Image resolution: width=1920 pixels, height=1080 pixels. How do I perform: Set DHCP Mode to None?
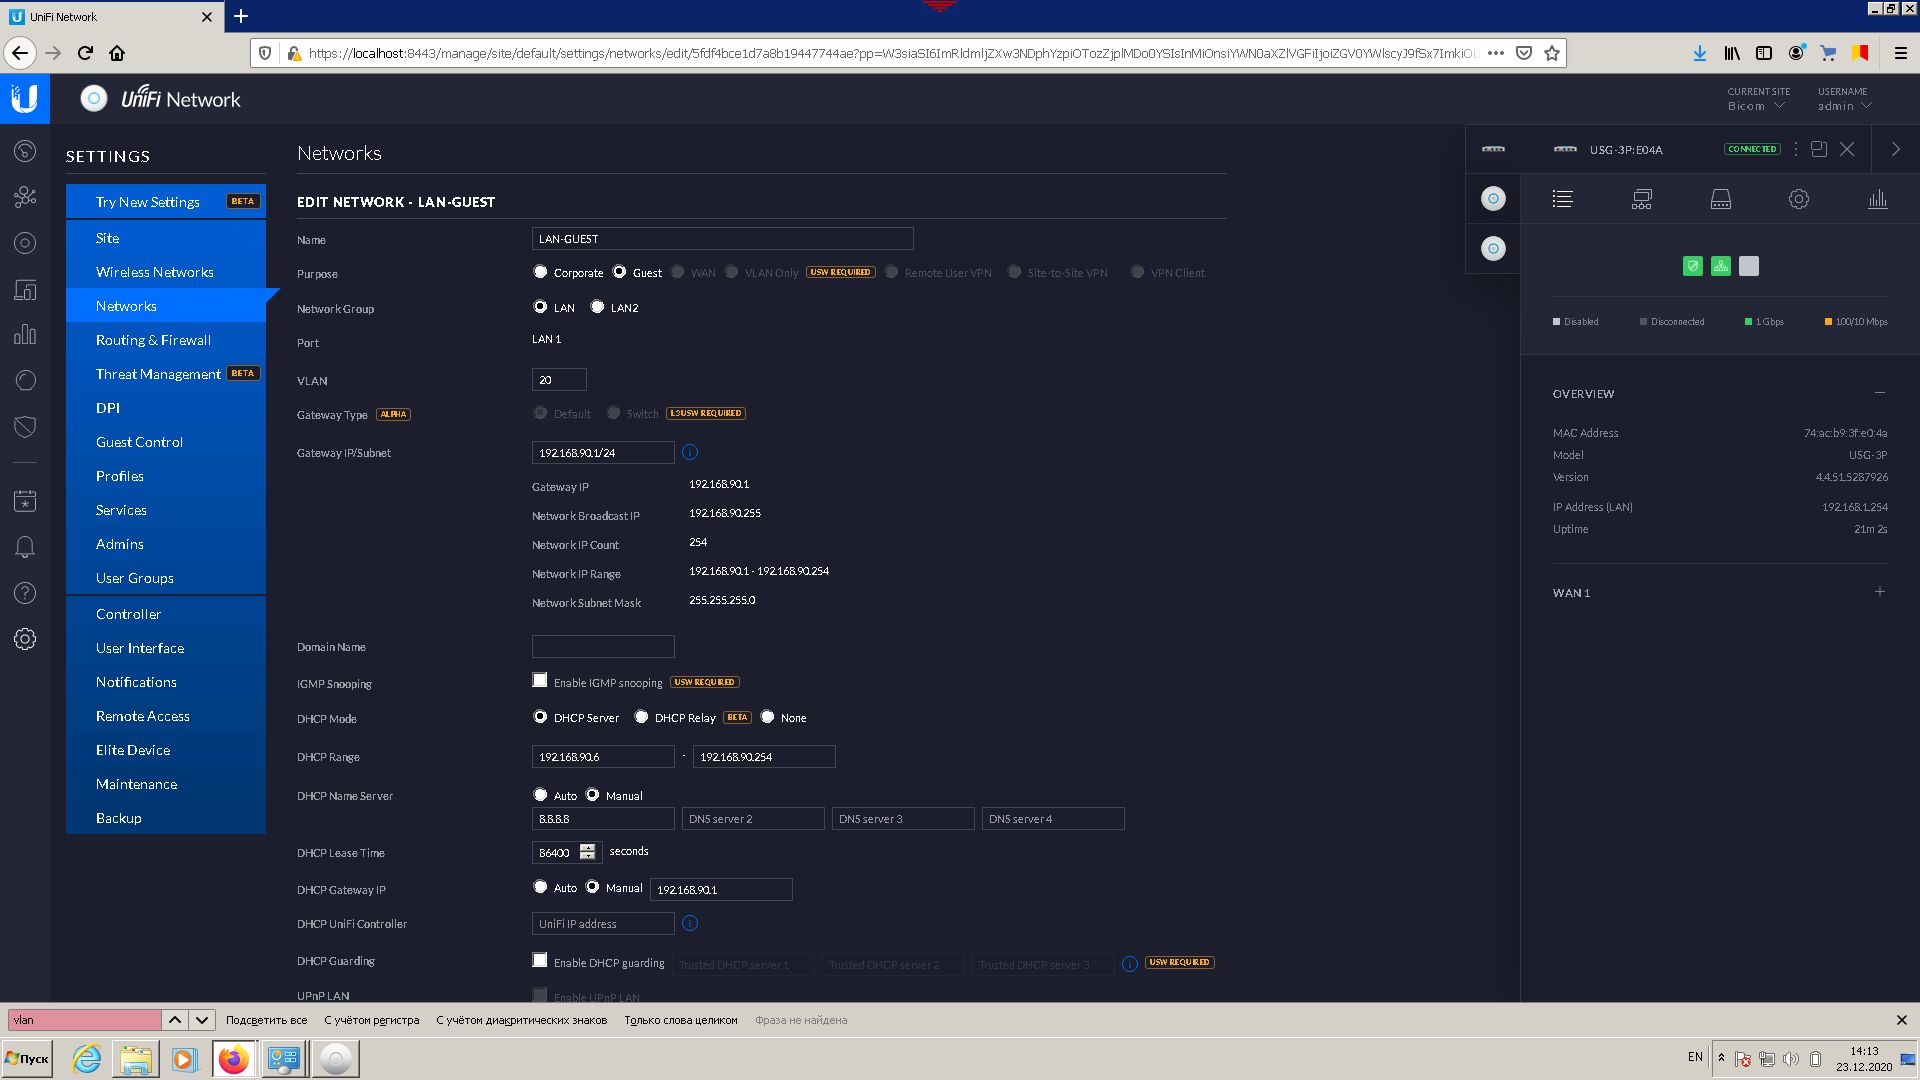[767, 717]
